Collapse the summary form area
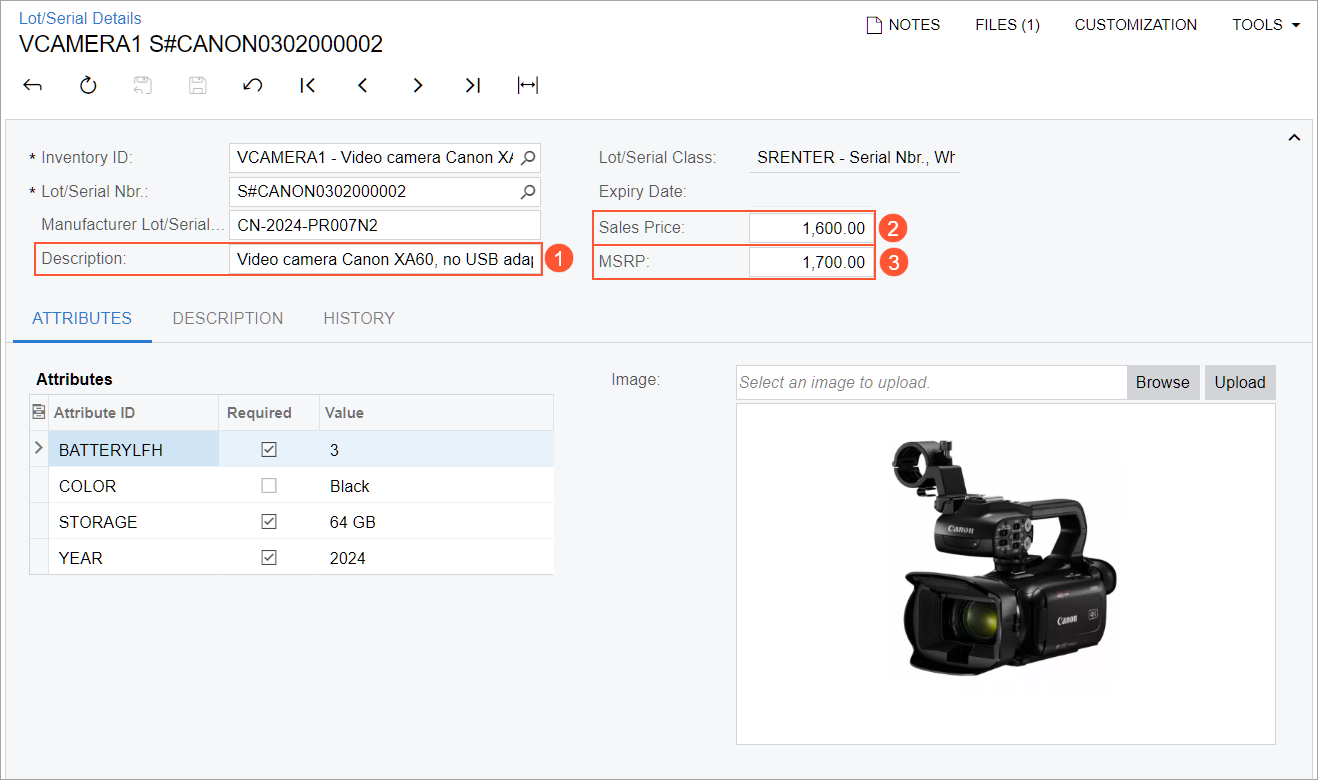 1294,138
